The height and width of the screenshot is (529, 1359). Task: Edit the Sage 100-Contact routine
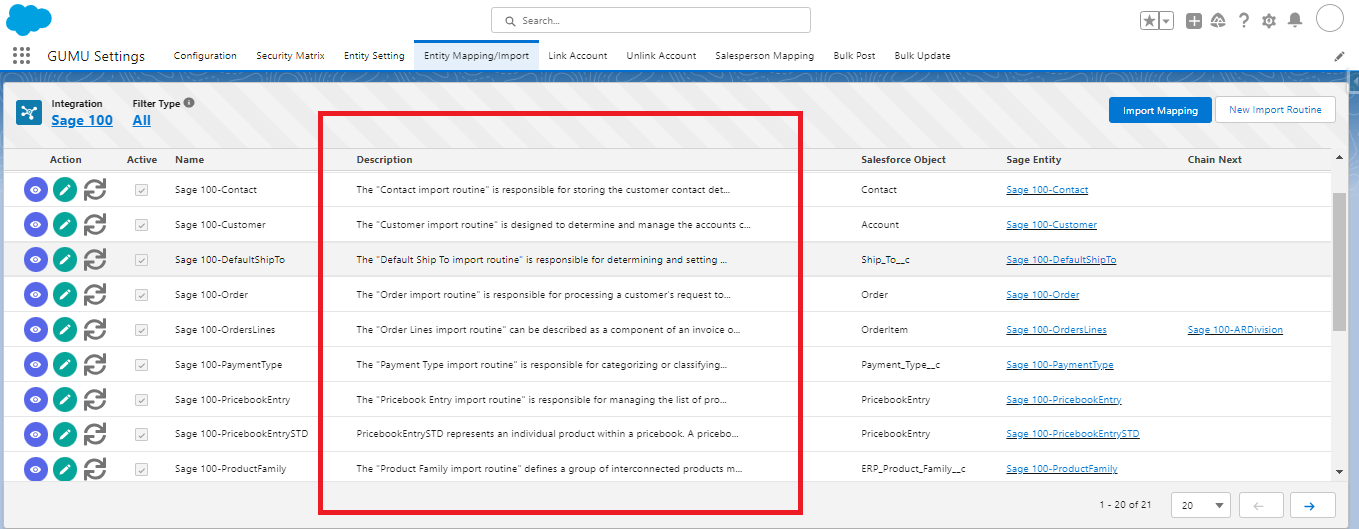tap(65, 190)
